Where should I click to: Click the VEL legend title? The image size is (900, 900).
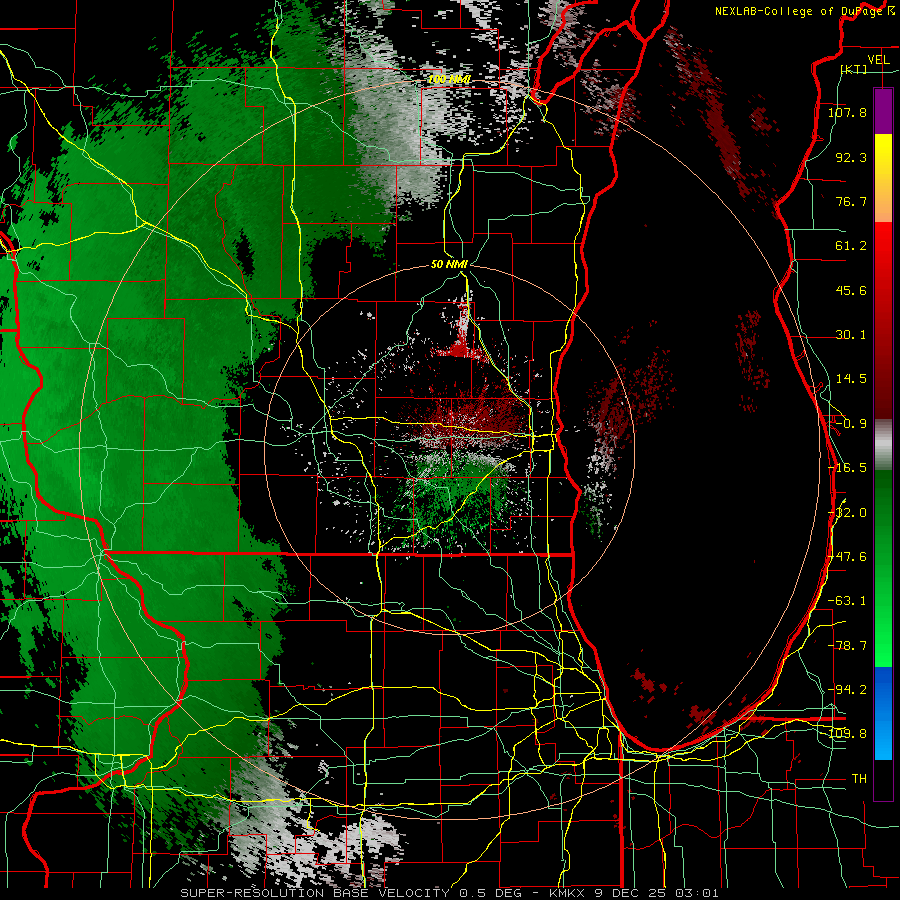pos(878,60)
